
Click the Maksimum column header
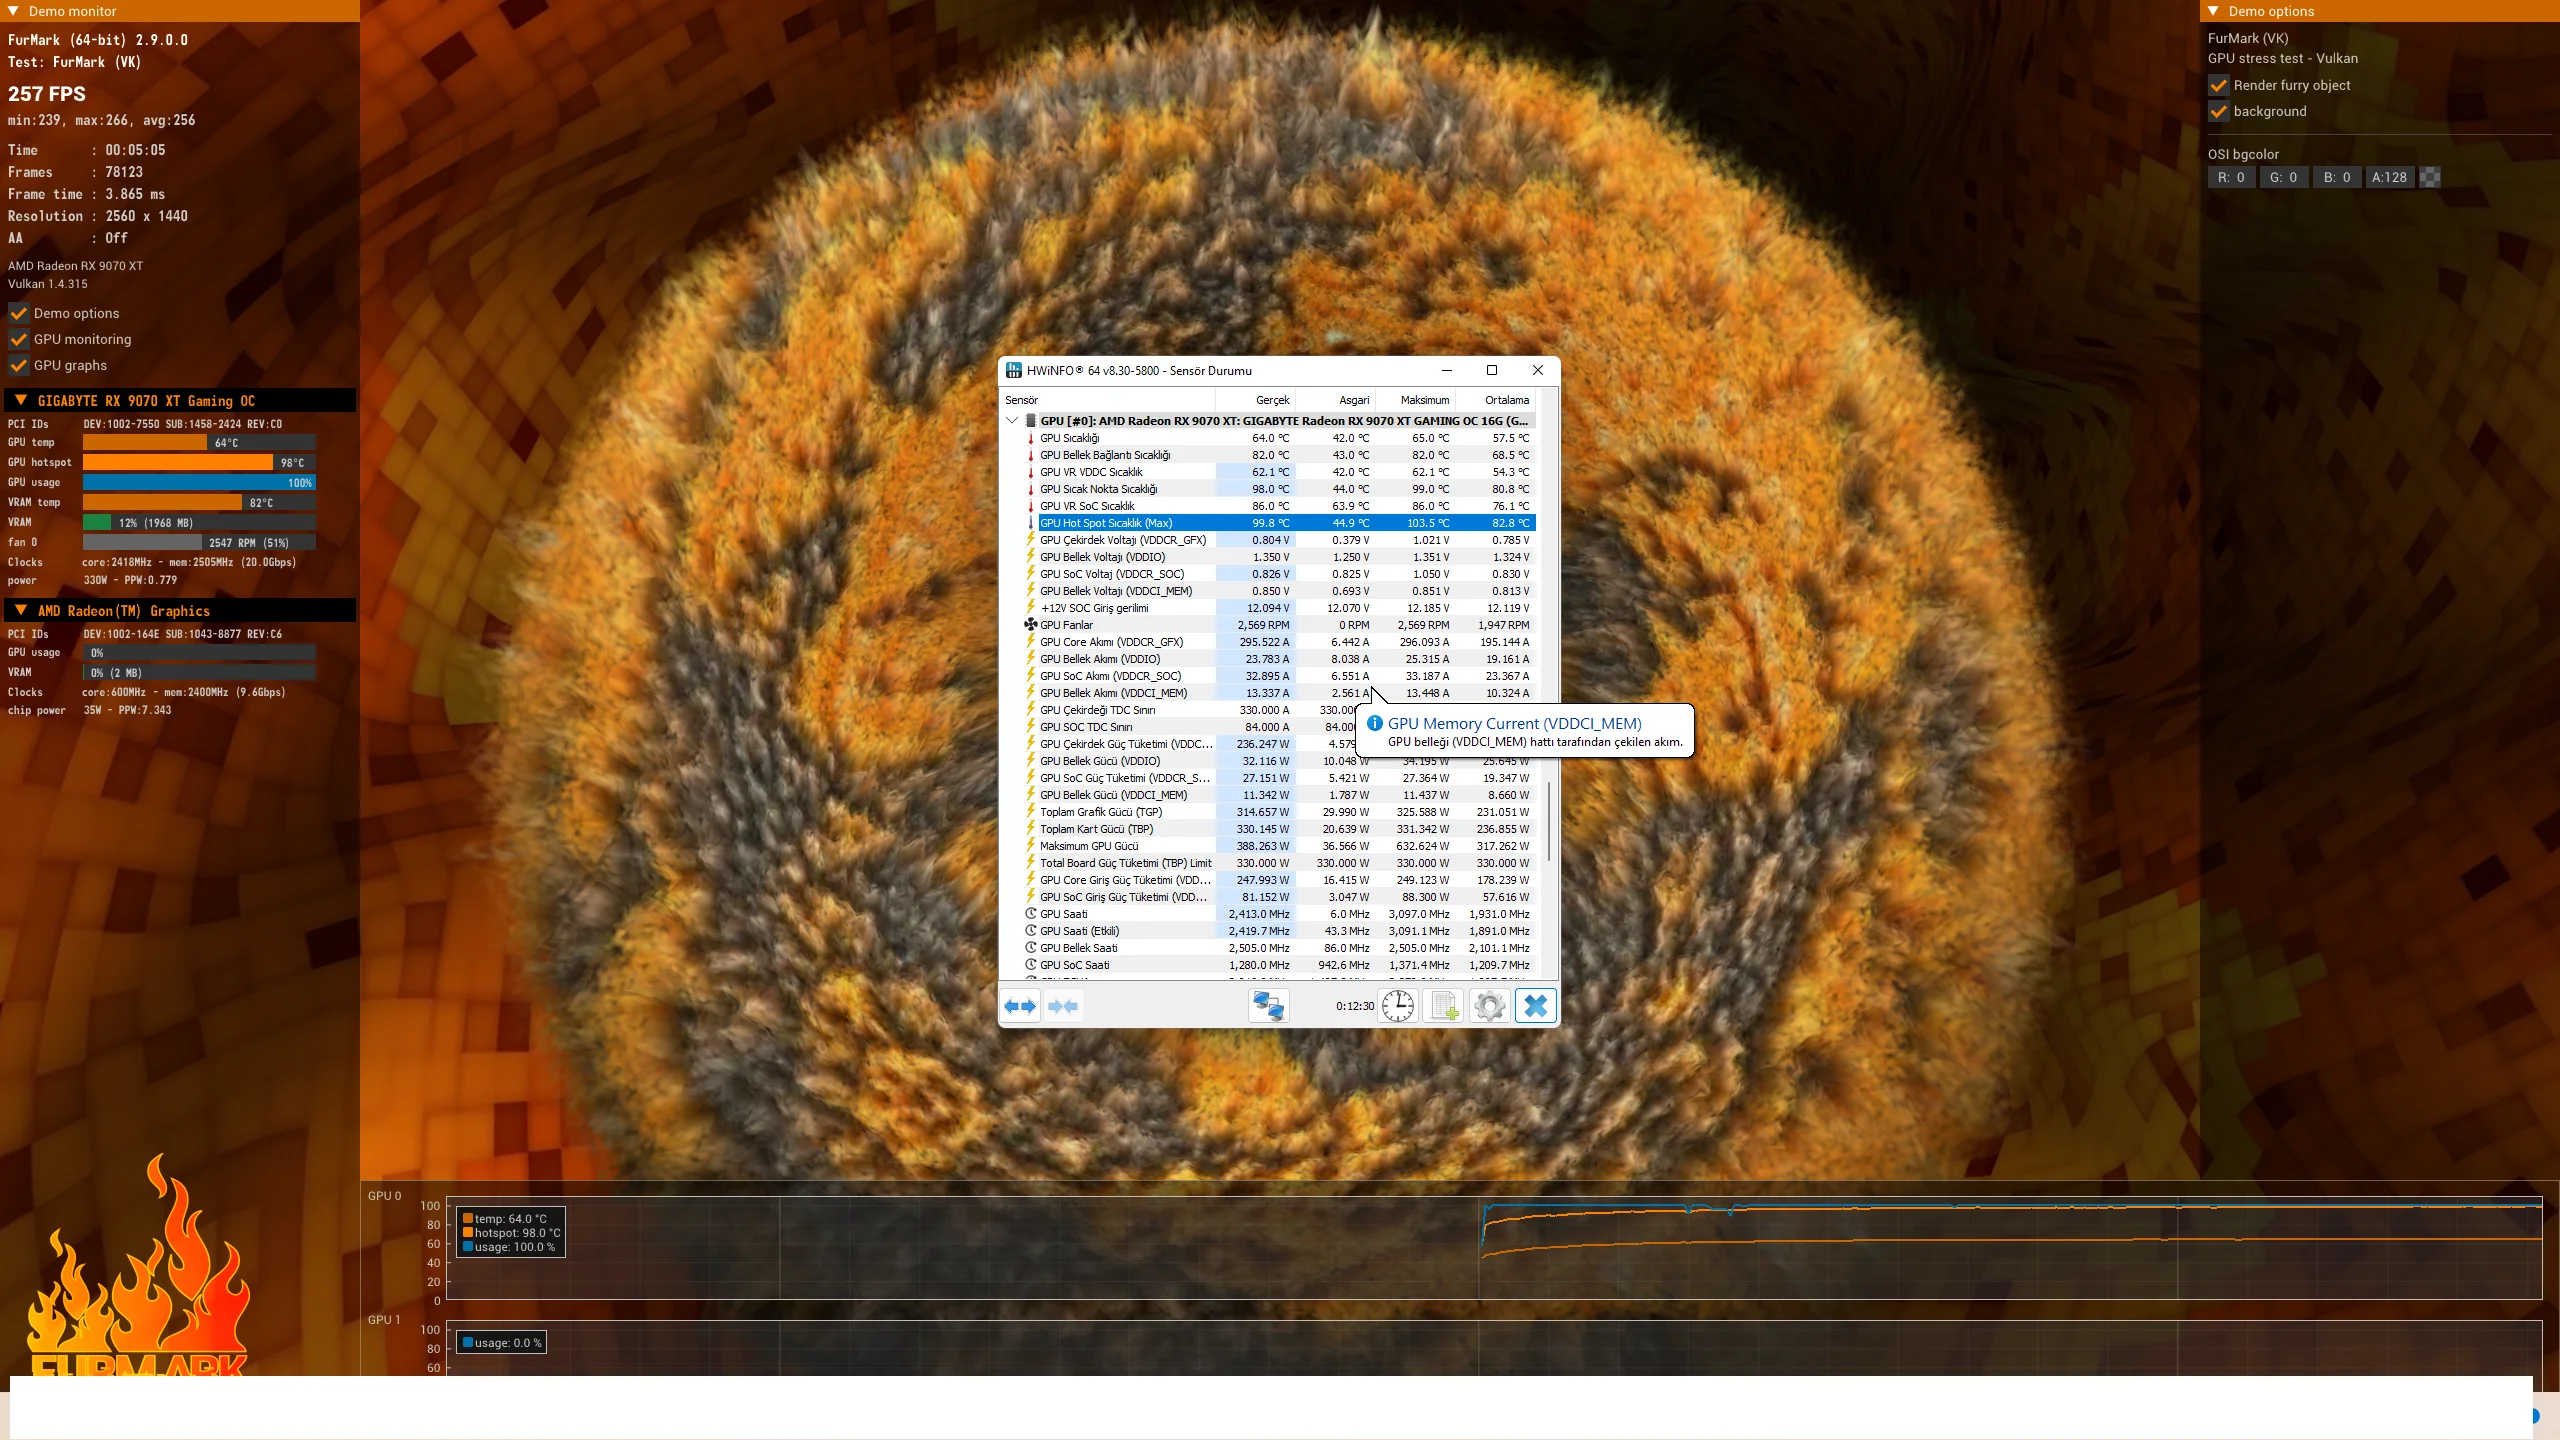pos(1424,400)
